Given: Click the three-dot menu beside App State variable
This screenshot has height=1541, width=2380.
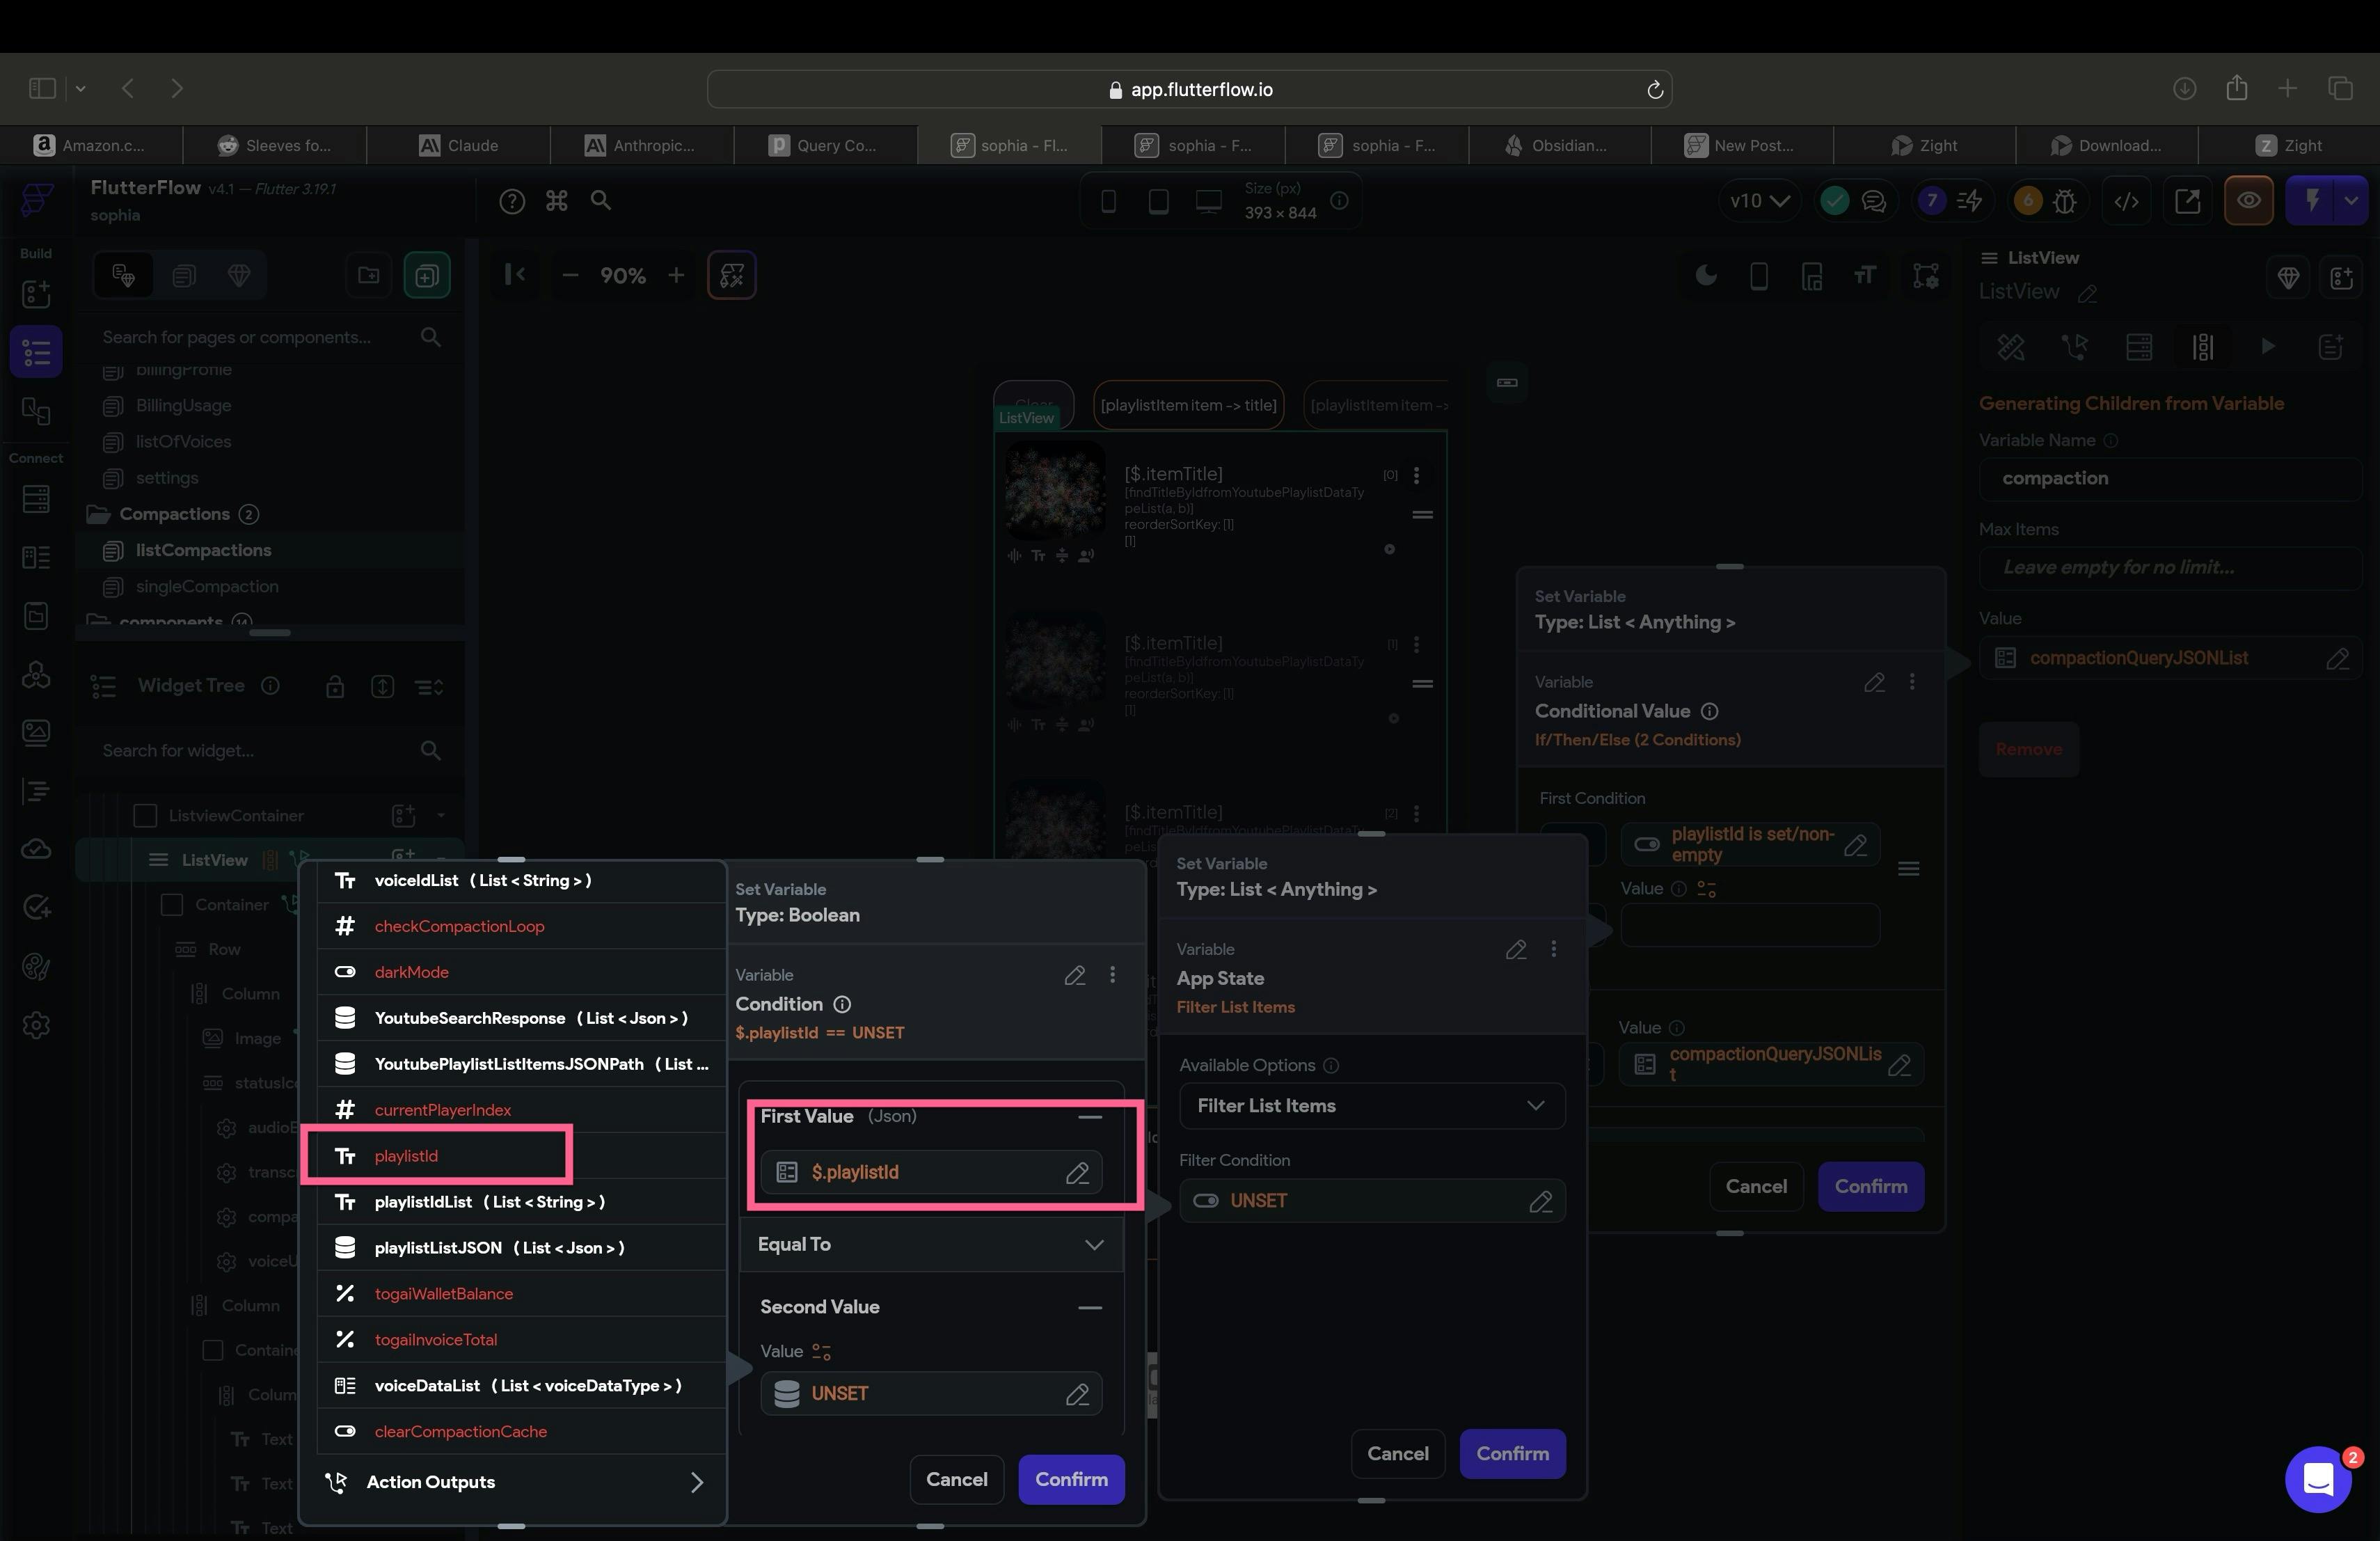Looking at the screenshot, I should tap(1553, 949).
